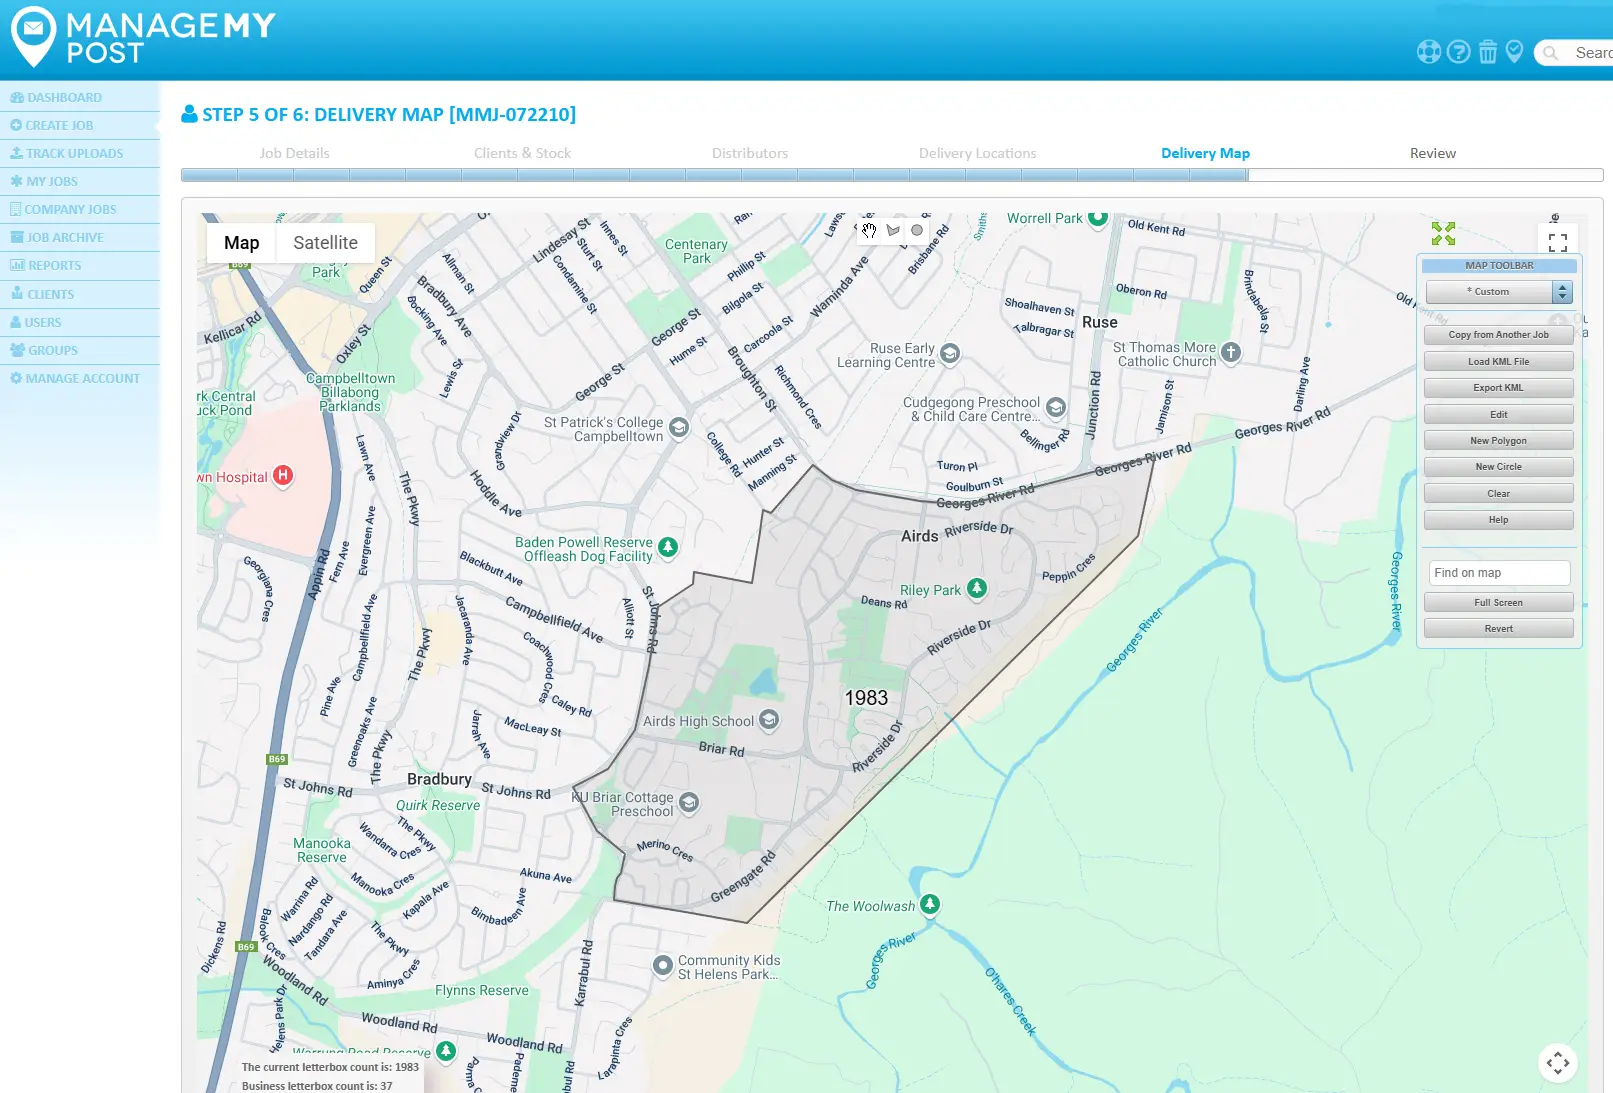This screenshot has height=1093, width=1613.
Task: Click Campbelltown Hospital marker icon
Action: click(283, 476)
